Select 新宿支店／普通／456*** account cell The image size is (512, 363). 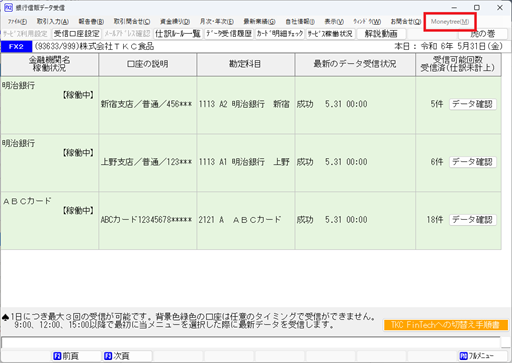click(147, 104)
